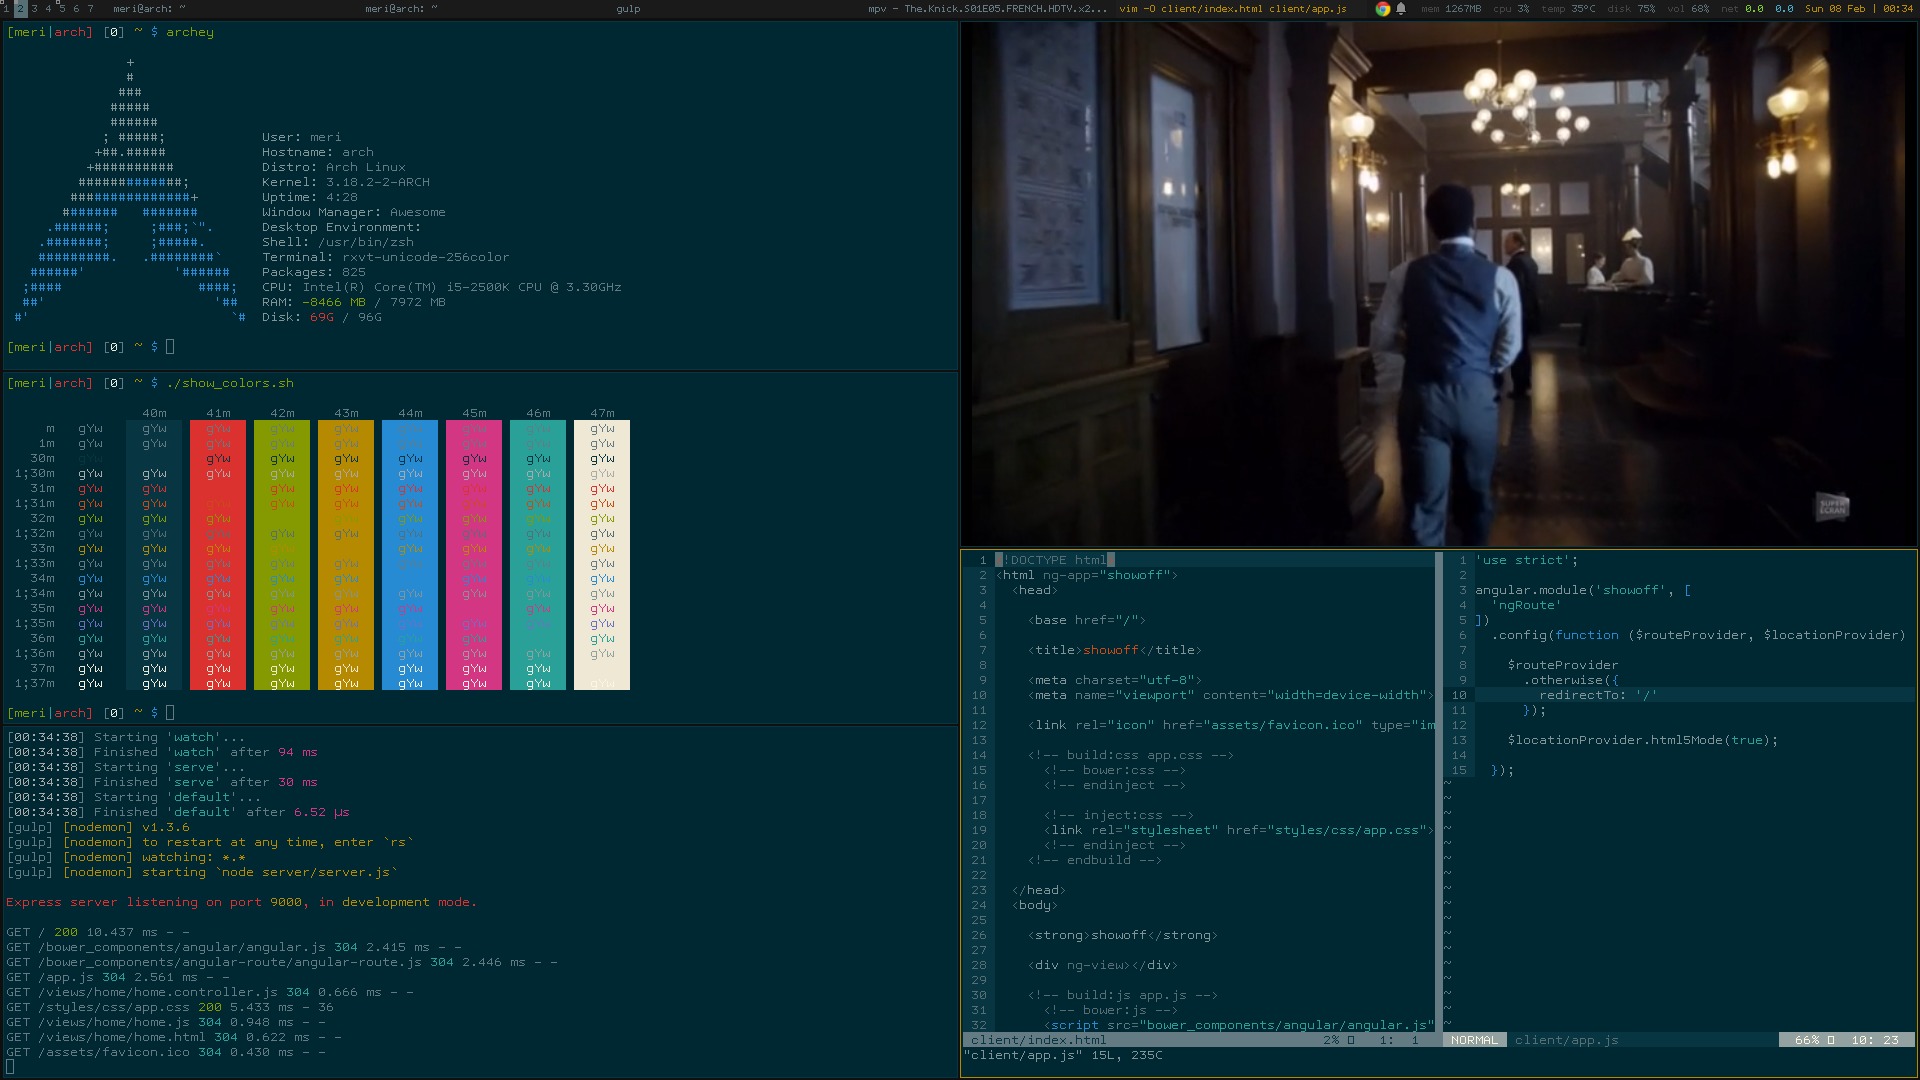Screen dimensions: 1920x1080
Task: Click the mpv video playback area
Action: pyautogui.click(x=1438, y=284)
